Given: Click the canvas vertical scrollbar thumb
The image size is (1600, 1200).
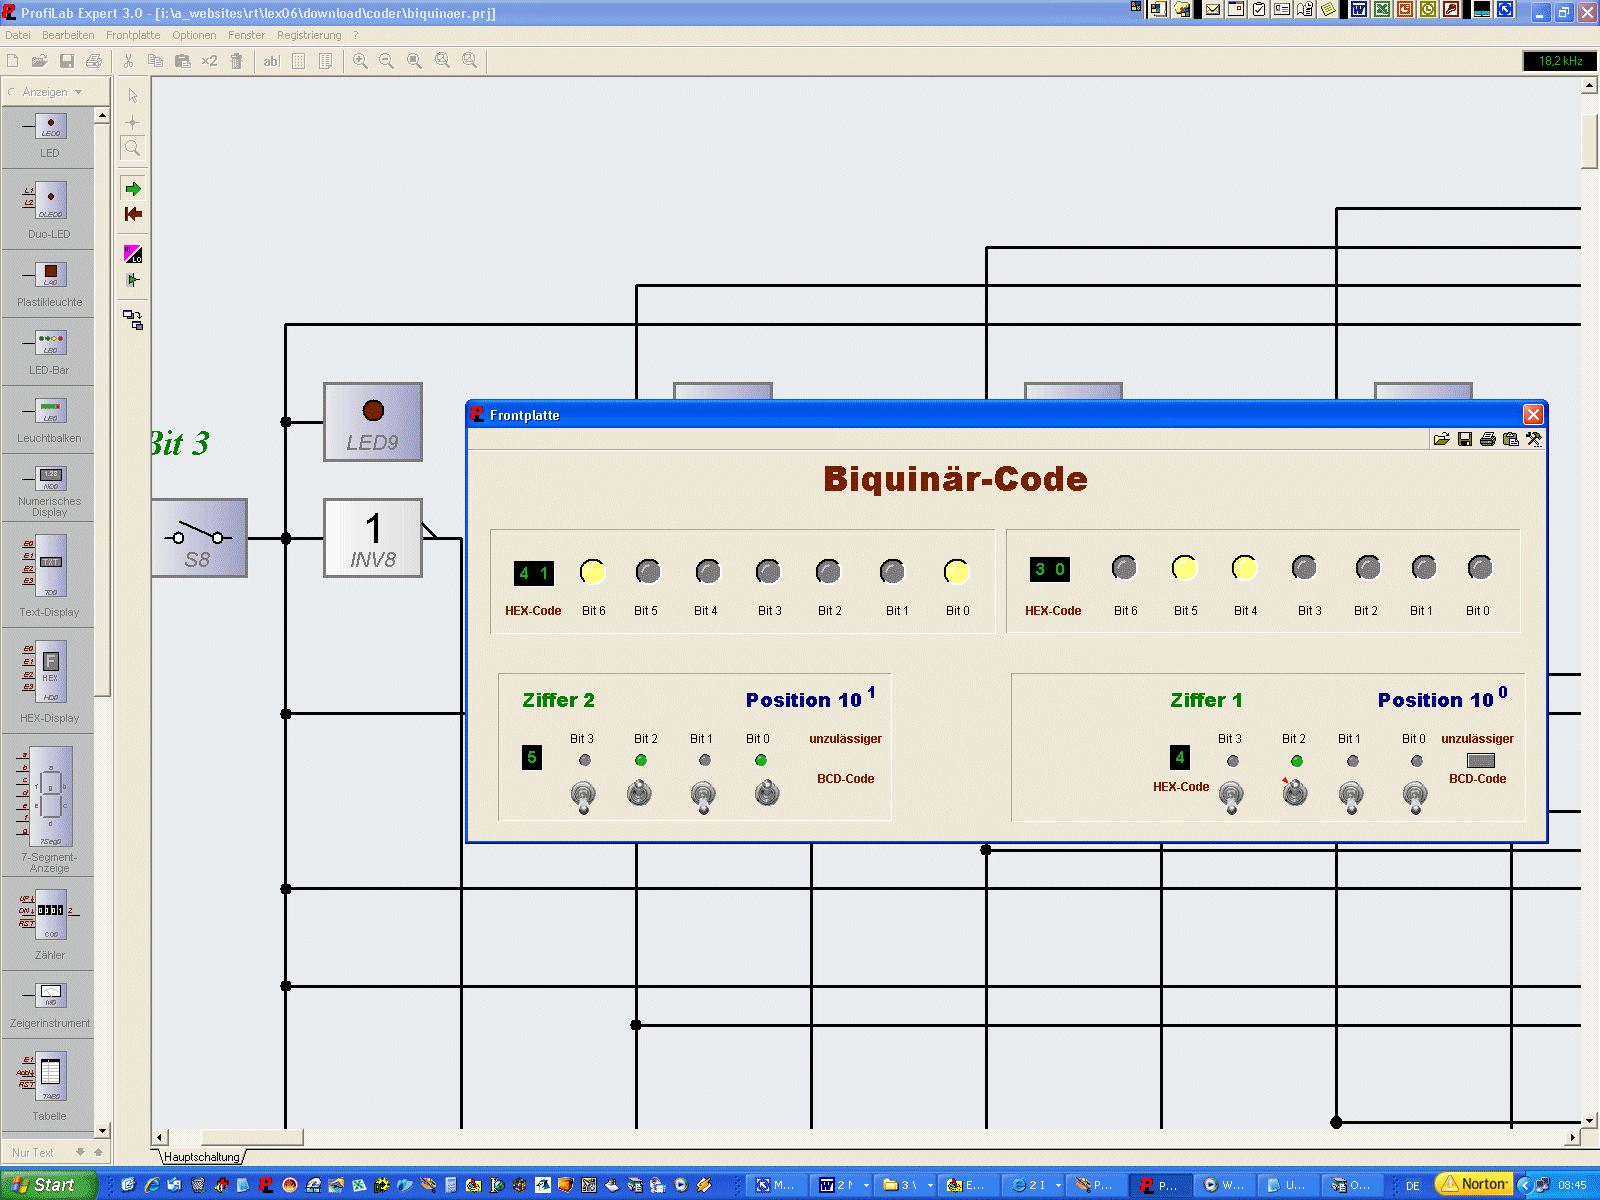Looking at the screenshot, I should coord(1589,142).
